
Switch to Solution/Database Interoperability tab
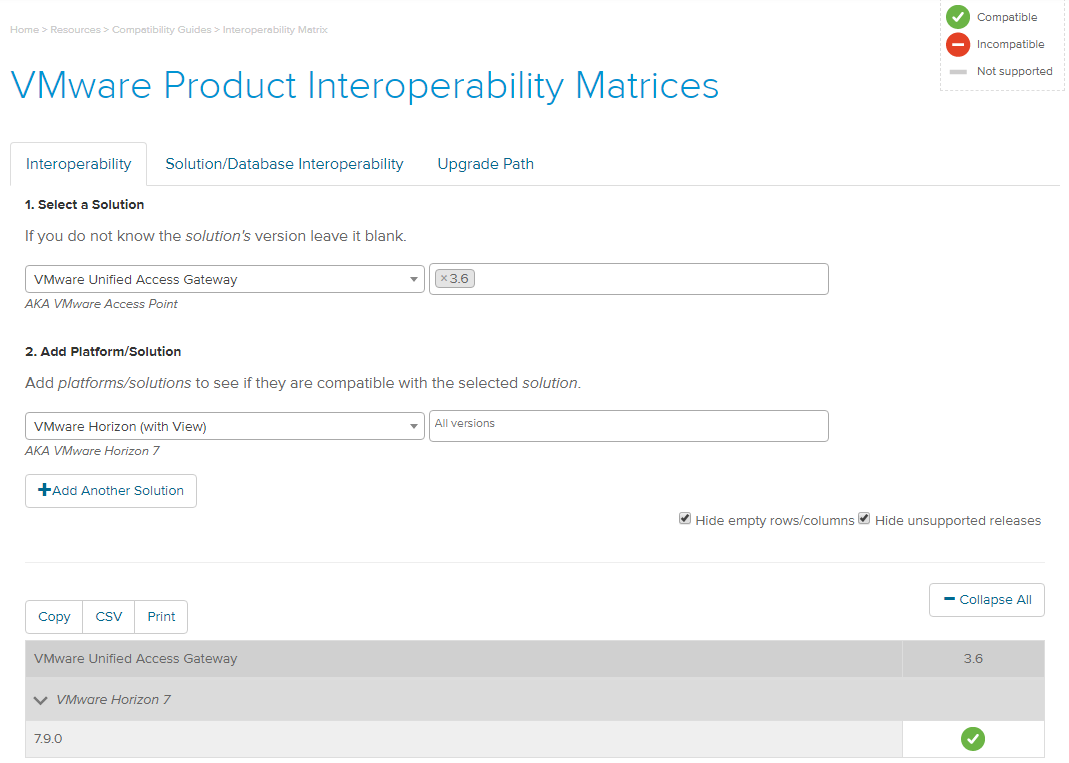click(x=284, y=164)
